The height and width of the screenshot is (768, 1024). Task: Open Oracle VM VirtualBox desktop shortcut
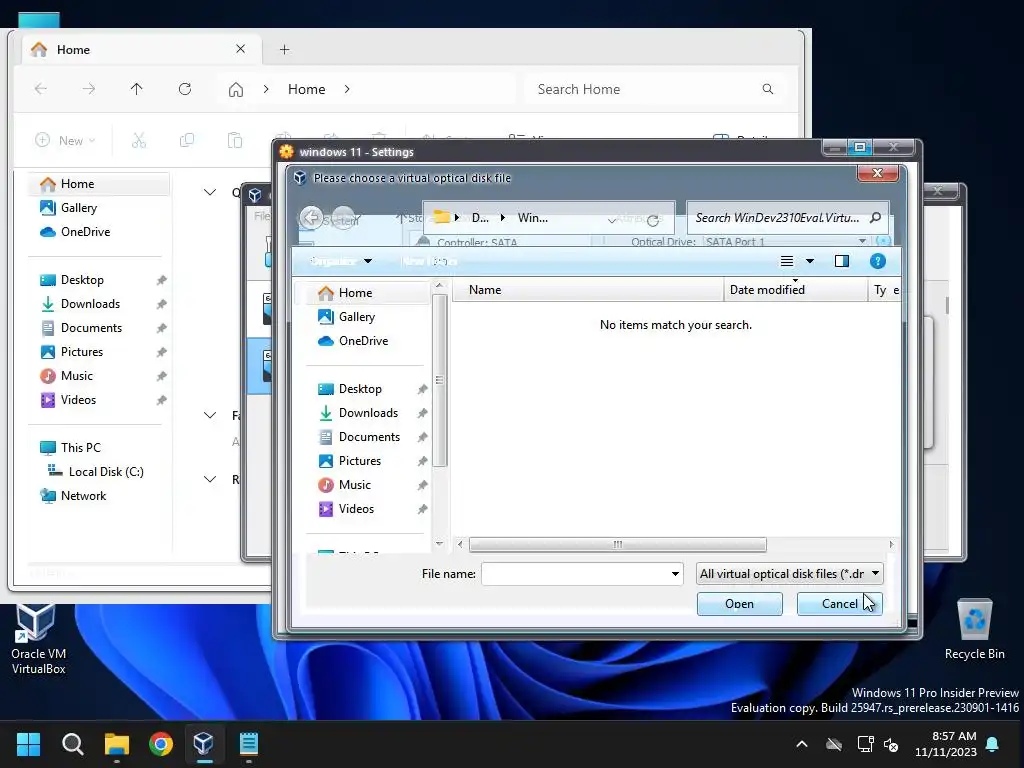click(38, 638)
